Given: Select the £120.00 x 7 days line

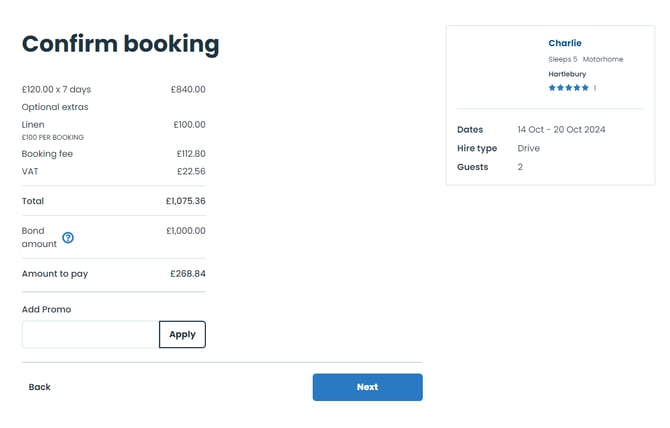Looking at the screenshot, I should pyautogui.click(x=57, y=89).
